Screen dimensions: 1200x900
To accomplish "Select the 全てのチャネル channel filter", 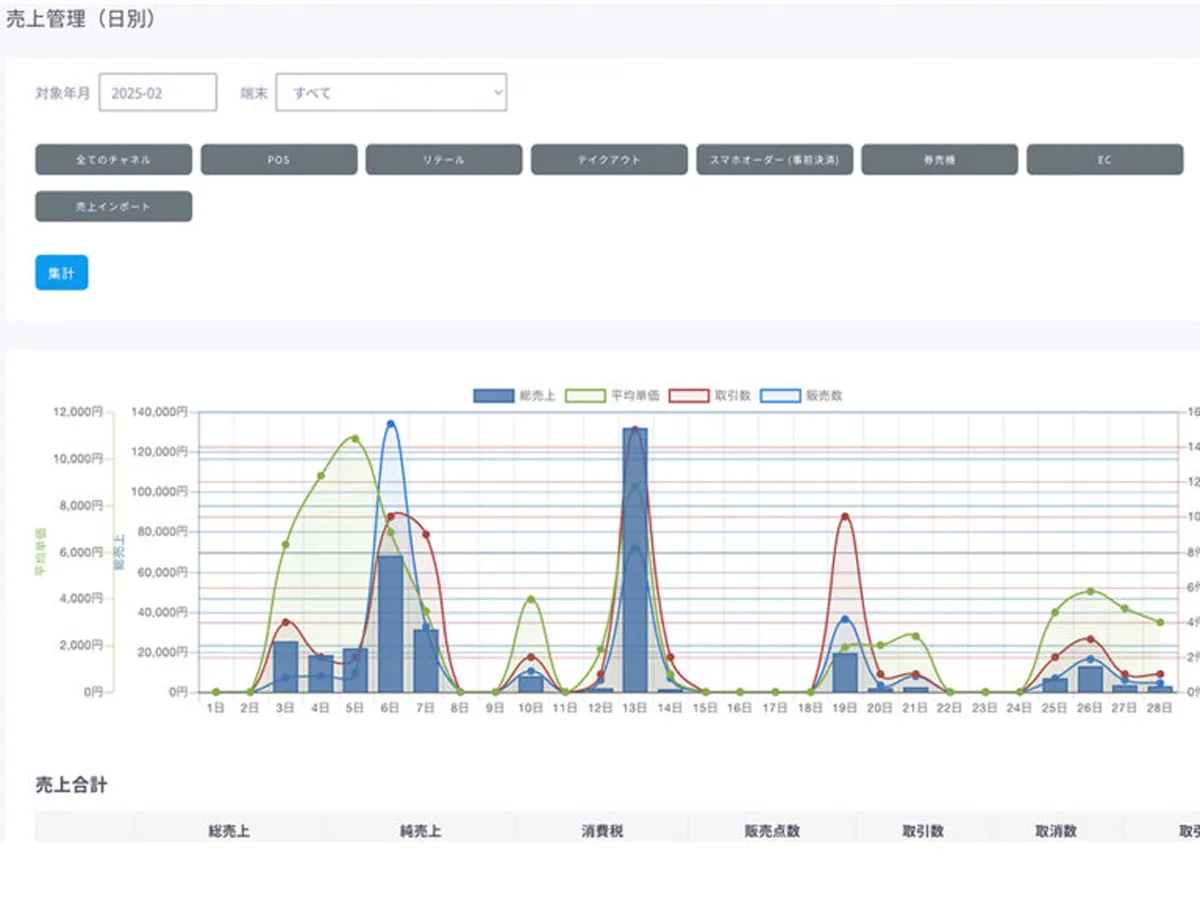I will [x=113, y=160].
